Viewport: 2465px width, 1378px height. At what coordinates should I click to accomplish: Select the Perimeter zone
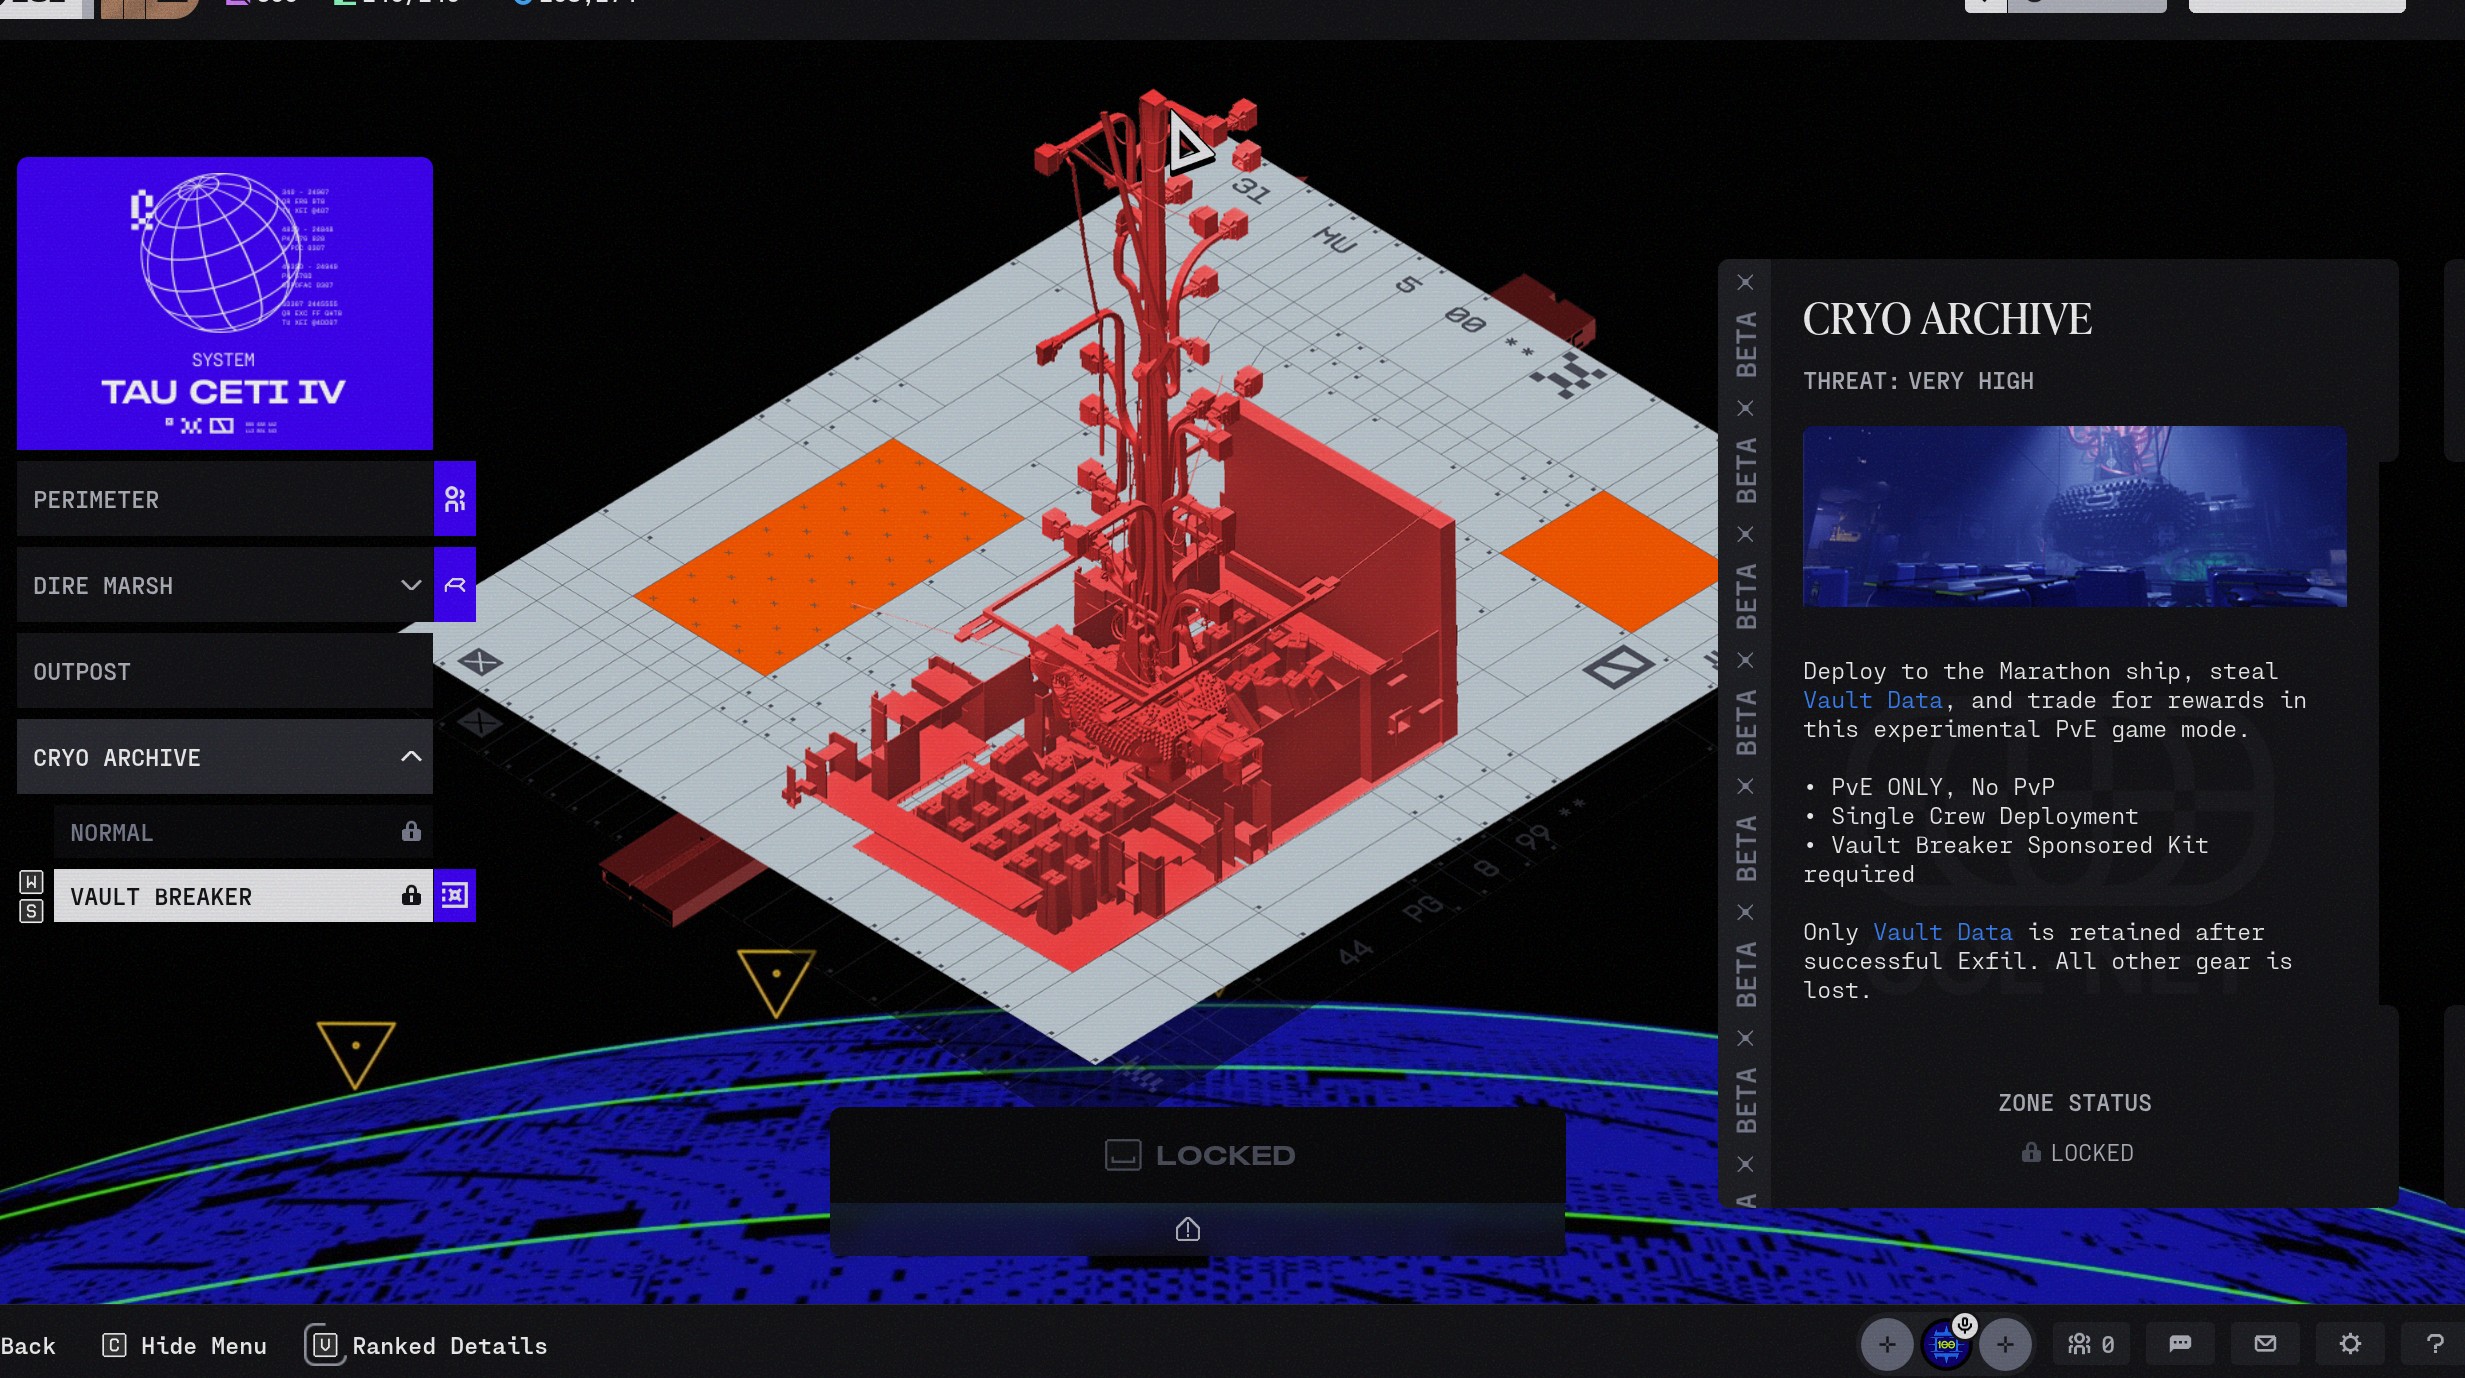(225, 499)
